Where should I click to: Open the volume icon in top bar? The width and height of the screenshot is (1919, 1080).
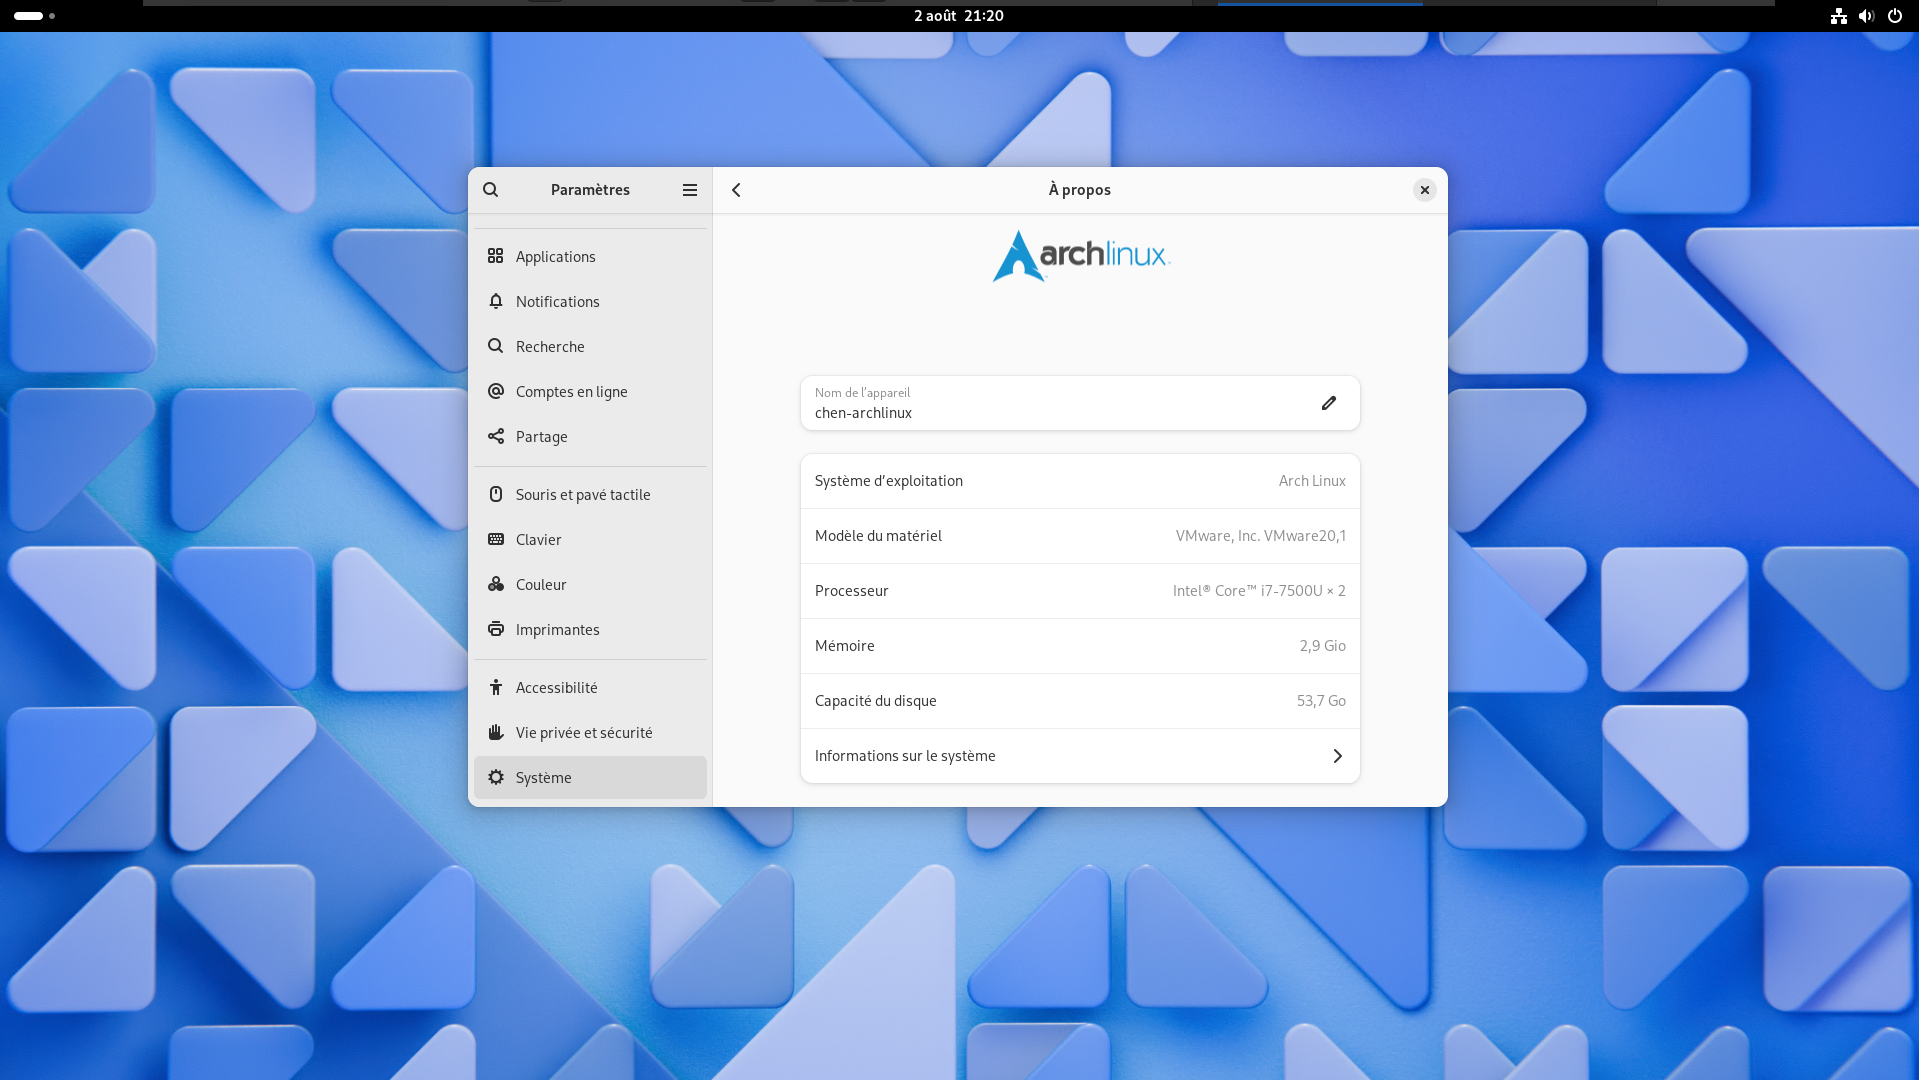[1866, 16]
